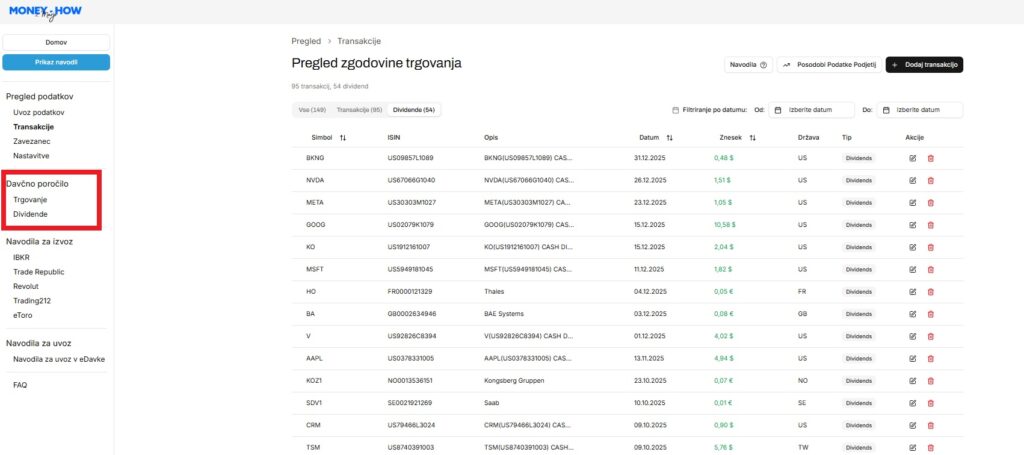Switch to the Vse (149) tab
This screenshot has height=455, width=1024.
[311, 110]
